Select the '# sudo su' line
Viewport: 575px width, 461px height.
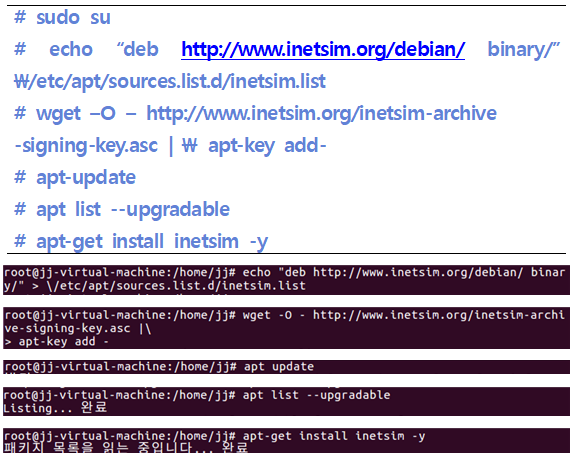62,18
